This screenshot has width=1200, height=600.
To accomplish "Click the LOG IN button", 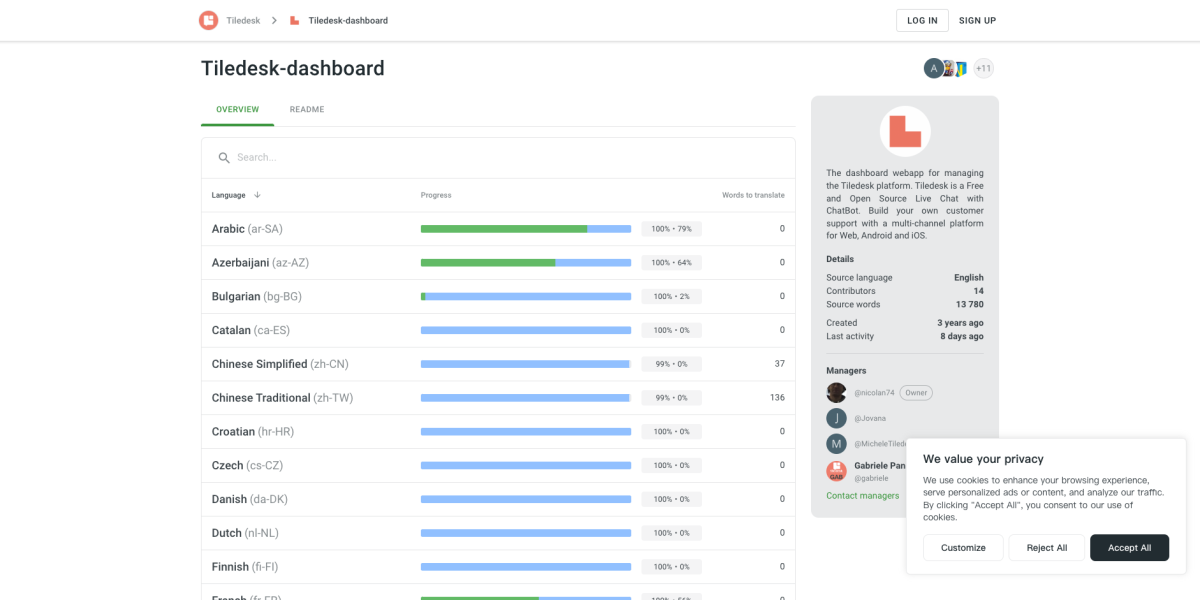I will pos(921,20).
